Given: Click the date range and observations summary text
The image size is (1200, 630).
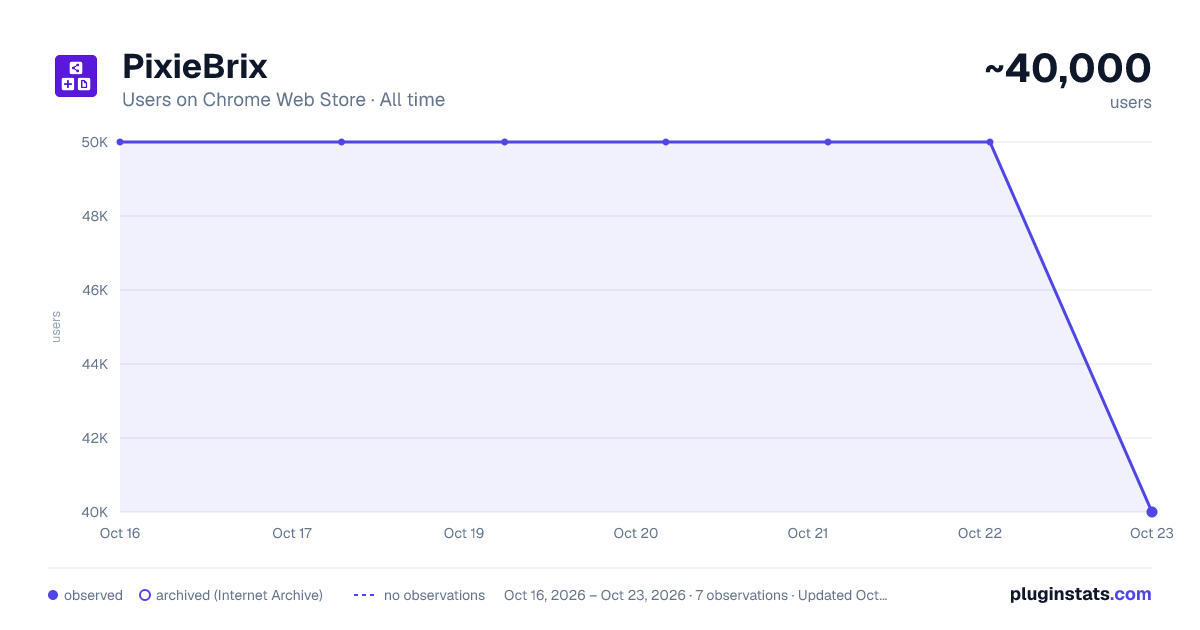Looking at the screenshot, I should click(x=695, y=595).
